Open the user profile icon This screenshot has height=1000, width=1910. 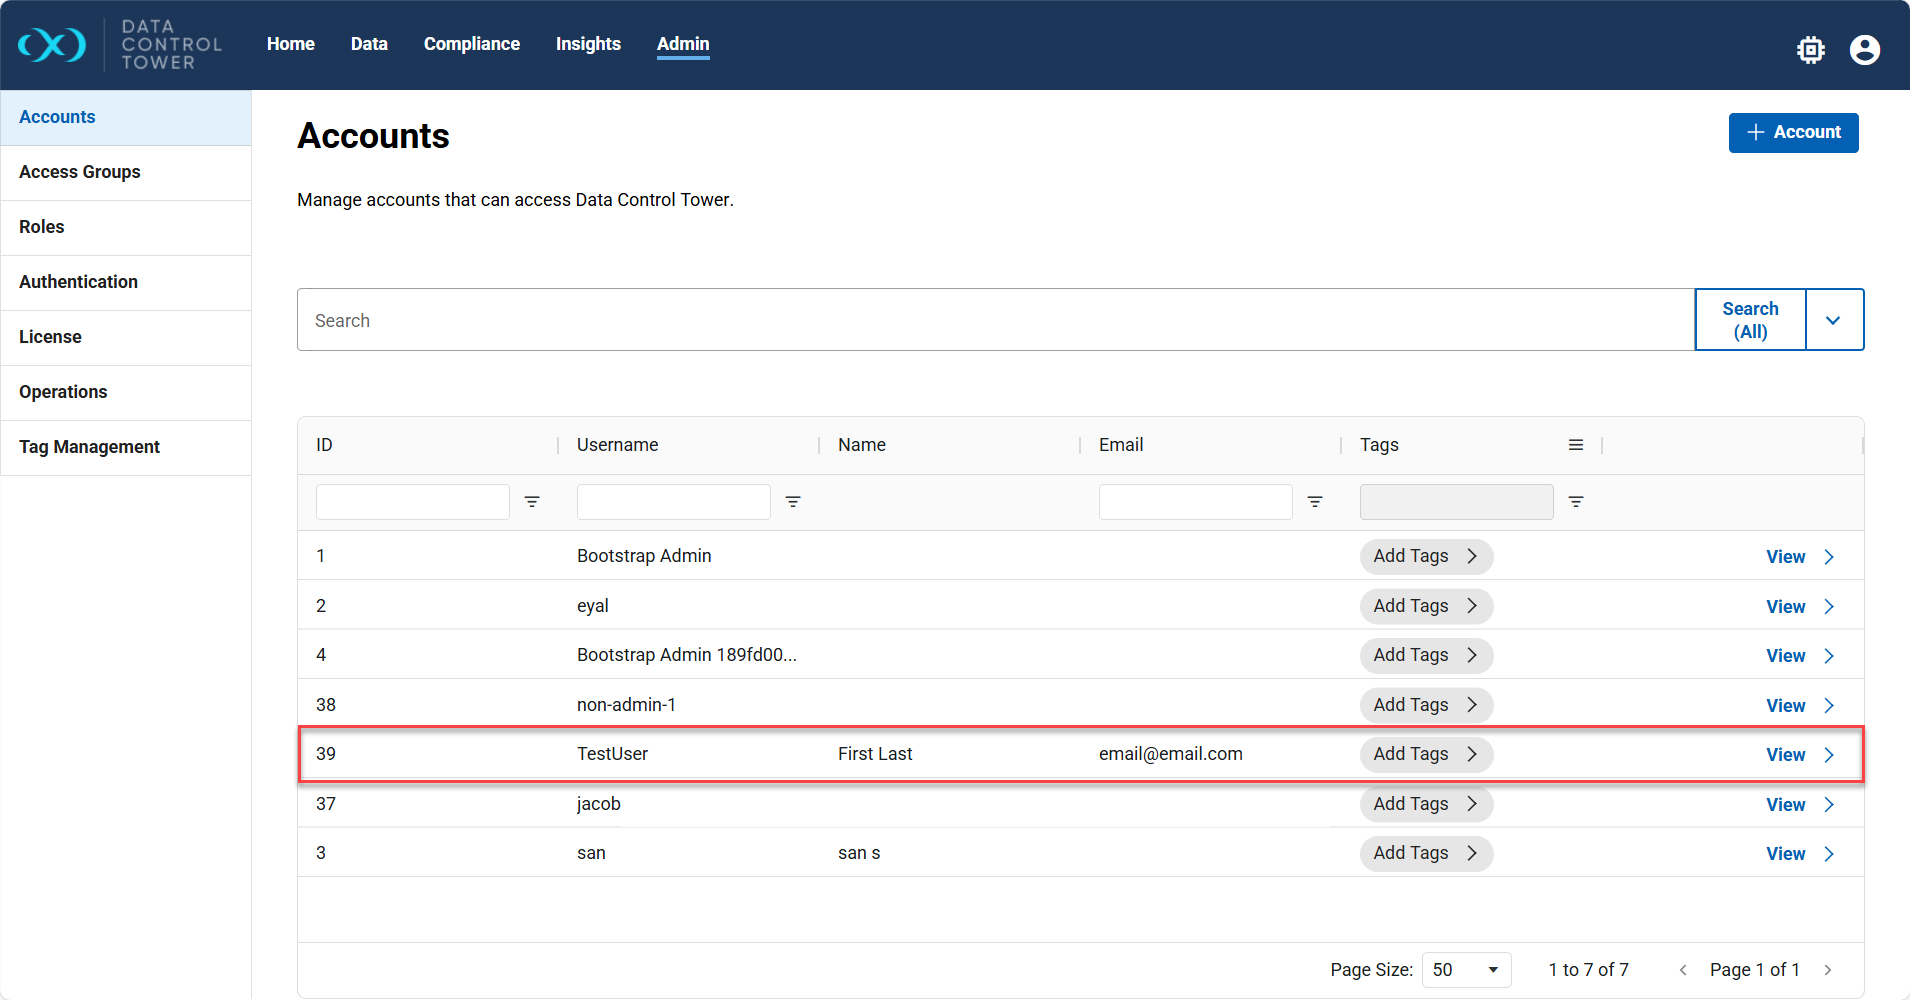1864,49
